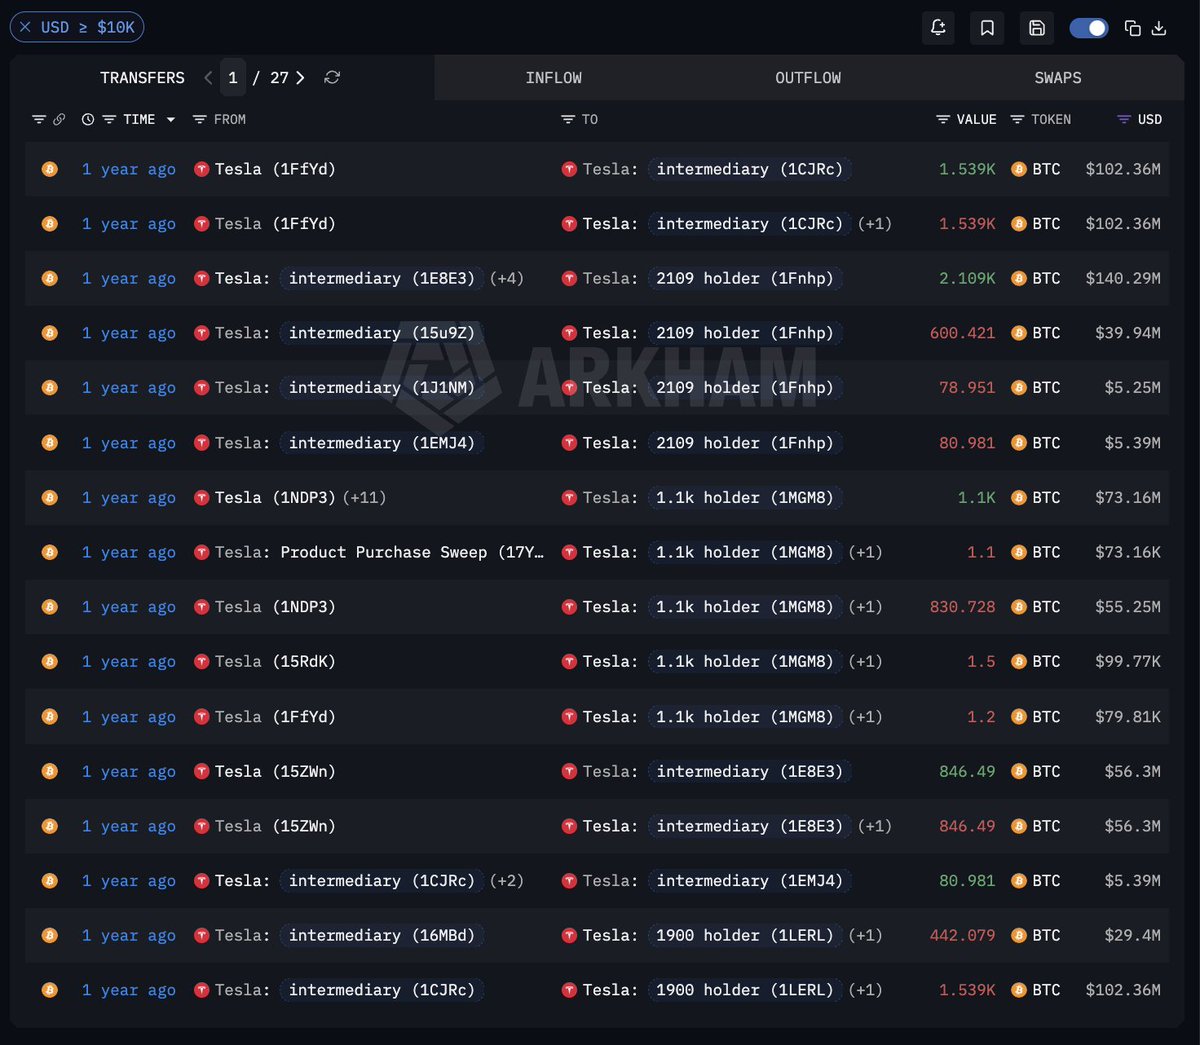
Task: Open intermediary (16MBd) sender address
Action: pyautogui.click(x=381, y=935)
